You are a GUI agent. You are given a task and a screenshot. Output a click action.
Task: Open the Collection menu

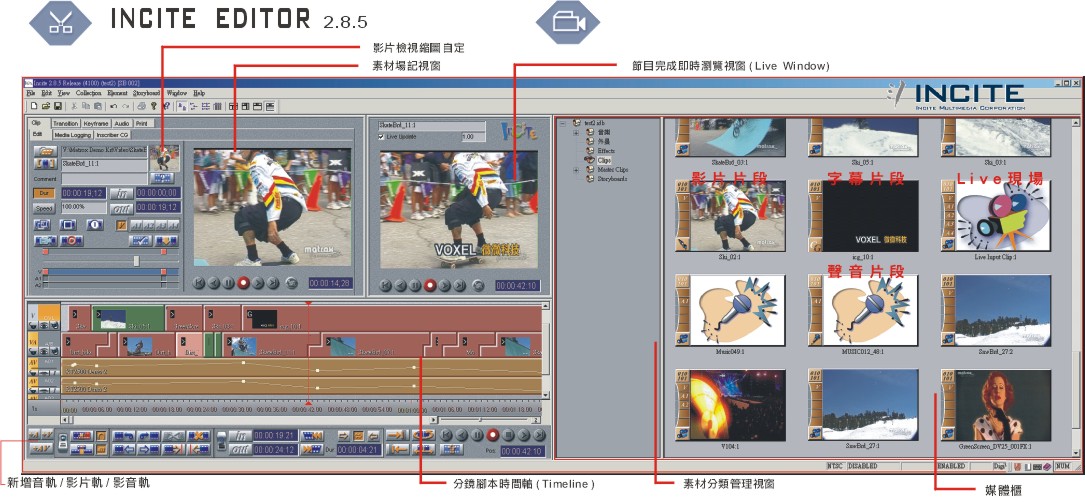(88, 93)
